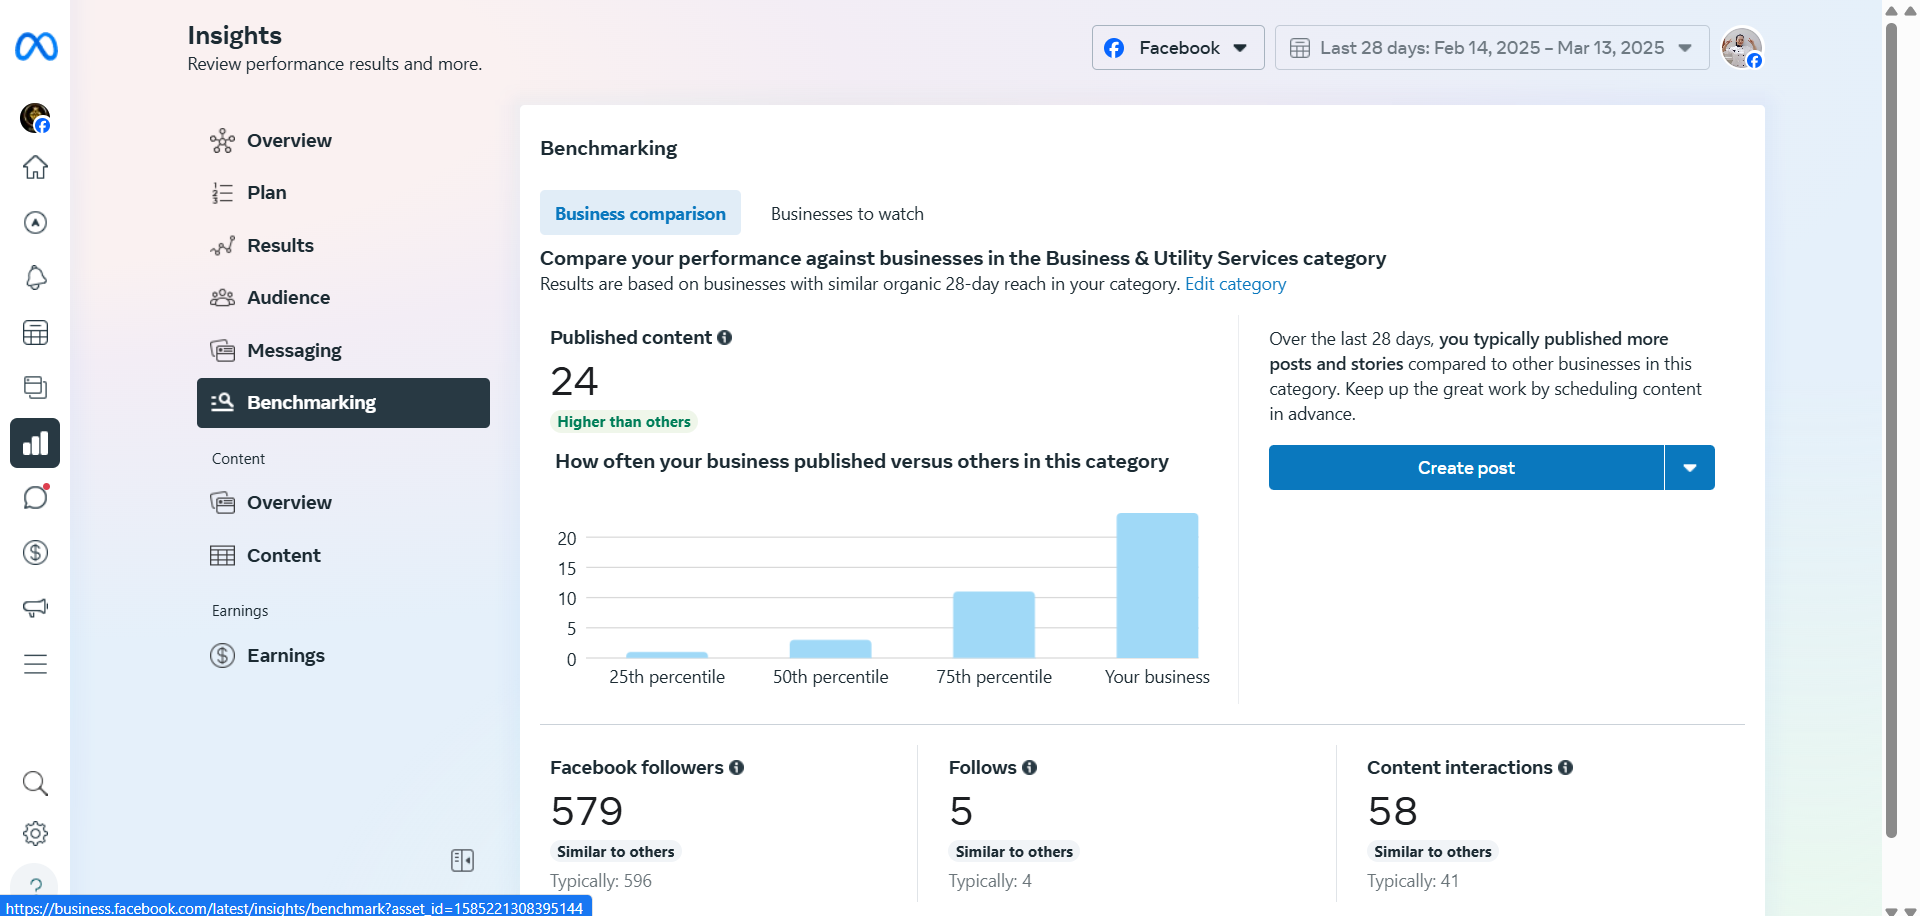
Task: Click the Higher than others badge
Action: click(624, 422)
